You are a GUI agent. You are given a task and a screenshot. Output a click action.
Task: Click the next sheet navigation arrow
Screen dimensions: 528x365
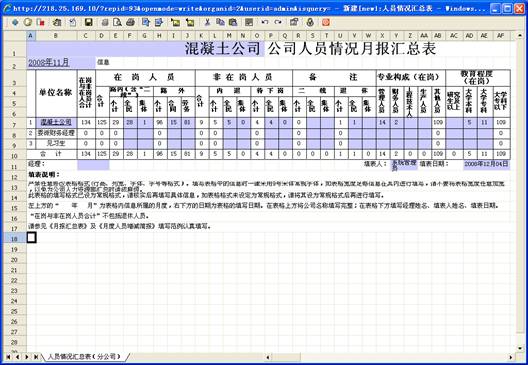point(26,357)
